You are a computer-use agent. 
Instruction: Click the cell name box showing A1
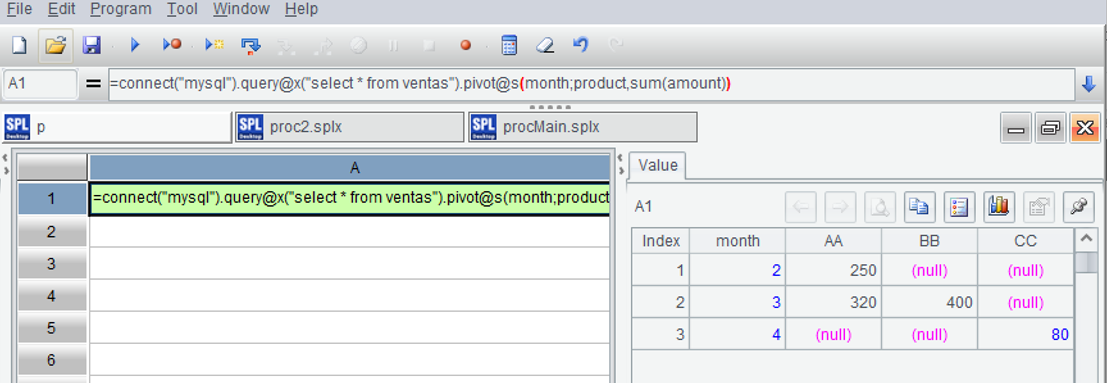tap(40, 84)
